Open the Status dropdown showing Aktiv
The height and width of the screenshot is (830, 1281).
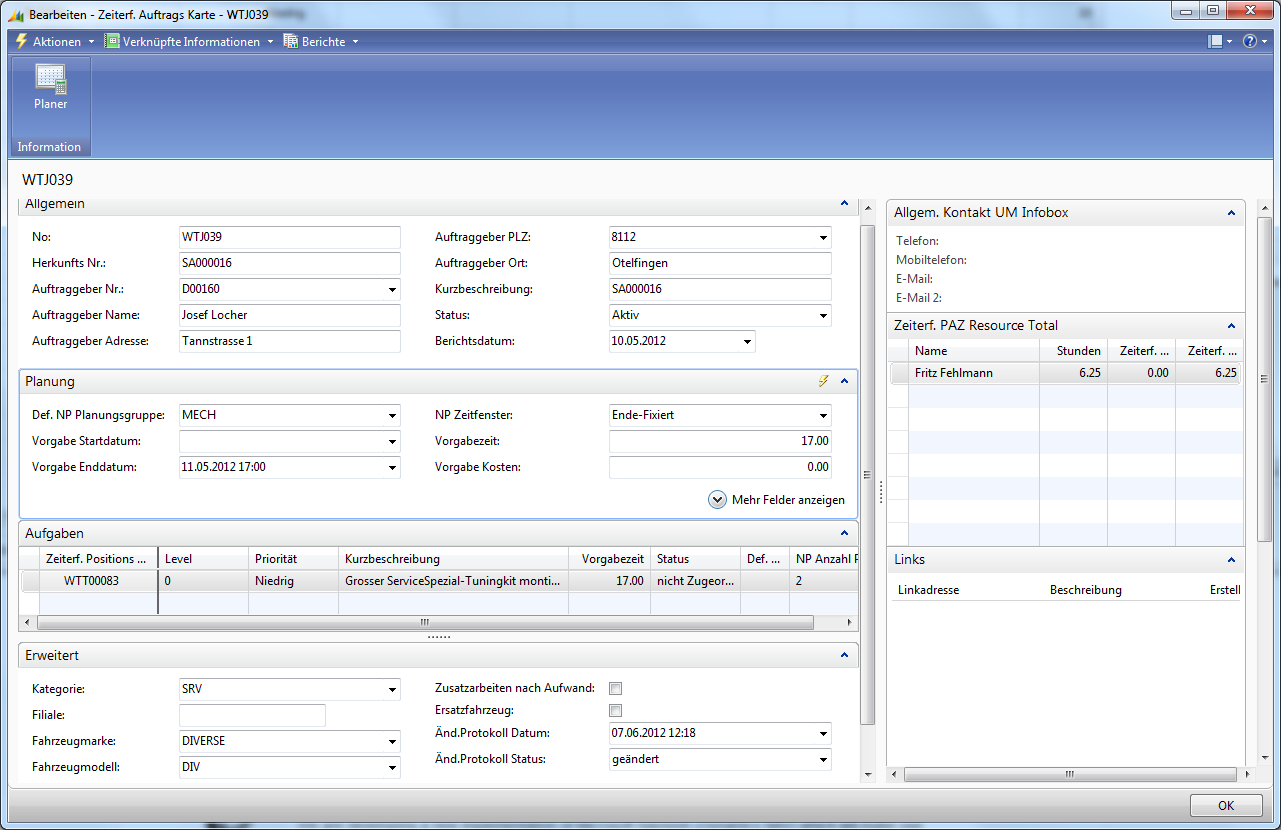823,316
